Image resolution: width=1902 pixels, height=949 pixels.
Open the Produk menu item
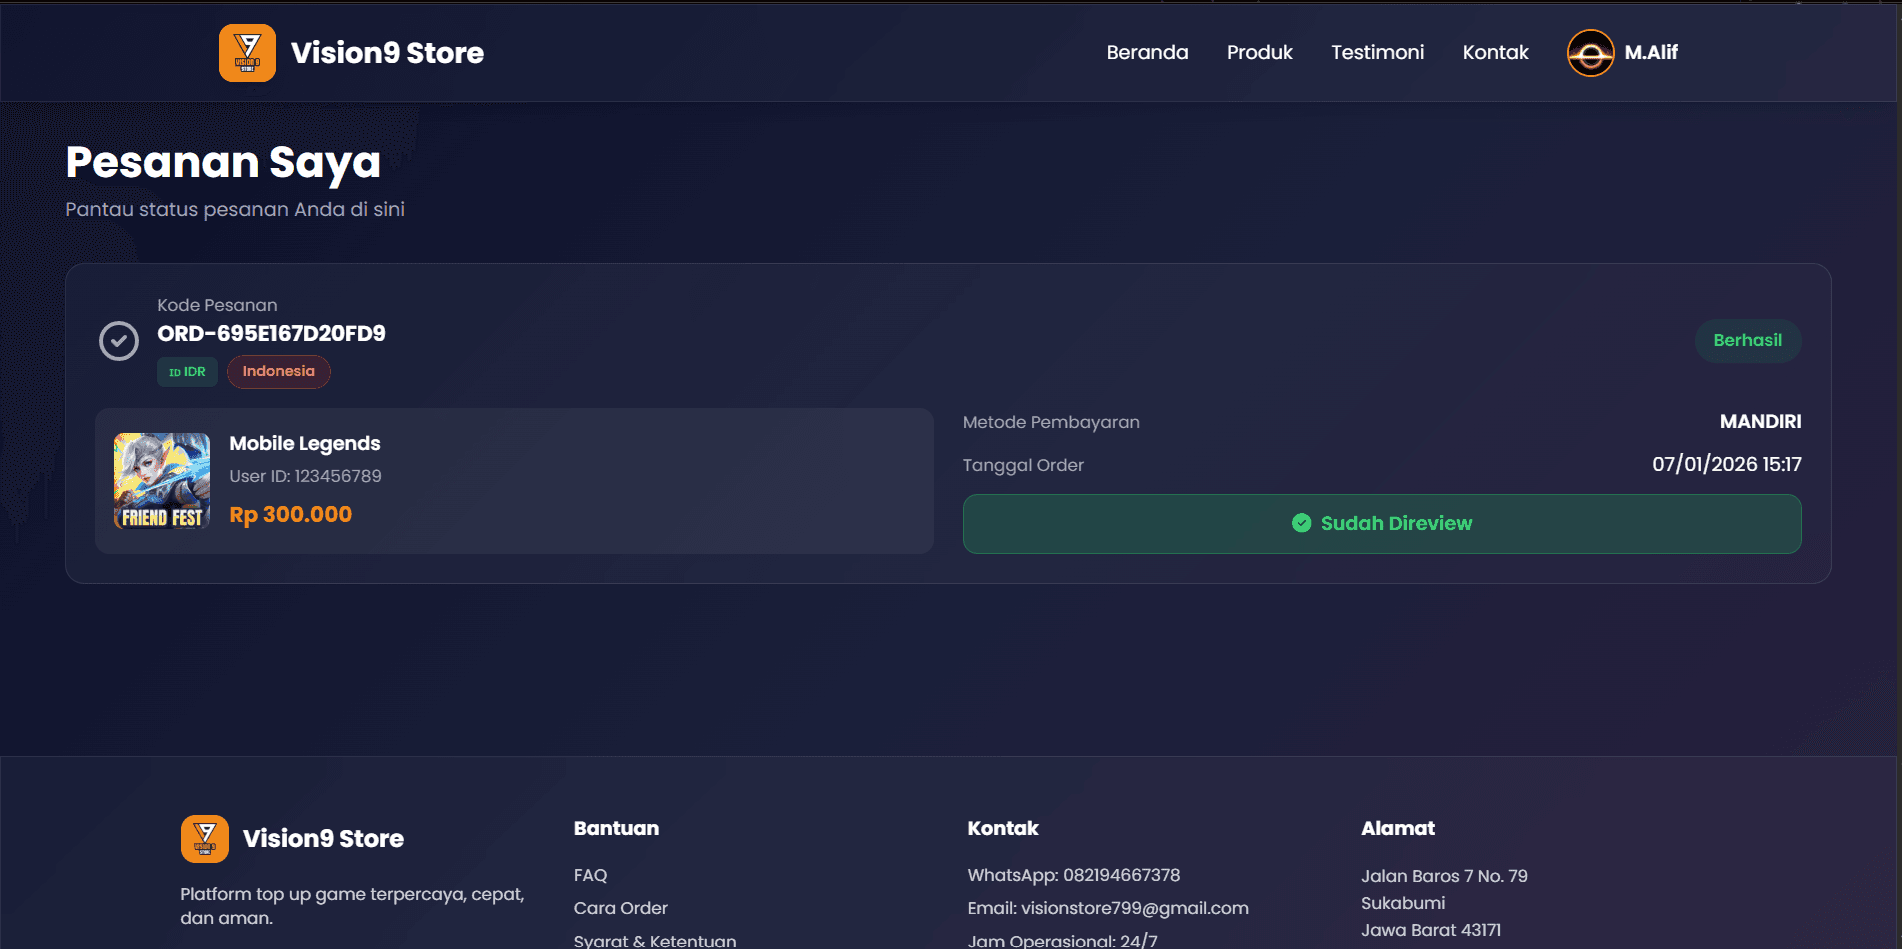click(x=1260, y=52)
